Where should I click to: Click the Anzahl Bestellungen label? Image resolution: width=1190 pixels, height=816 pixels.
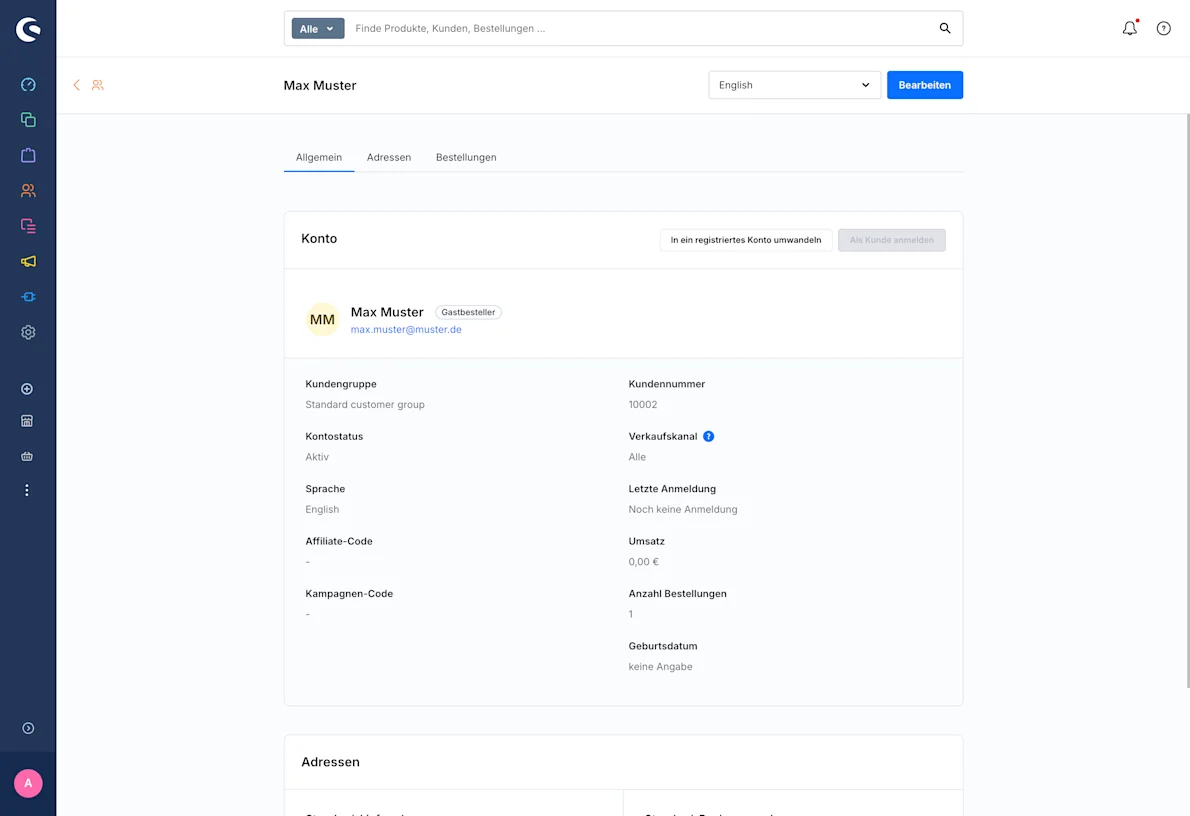(678, 594)
